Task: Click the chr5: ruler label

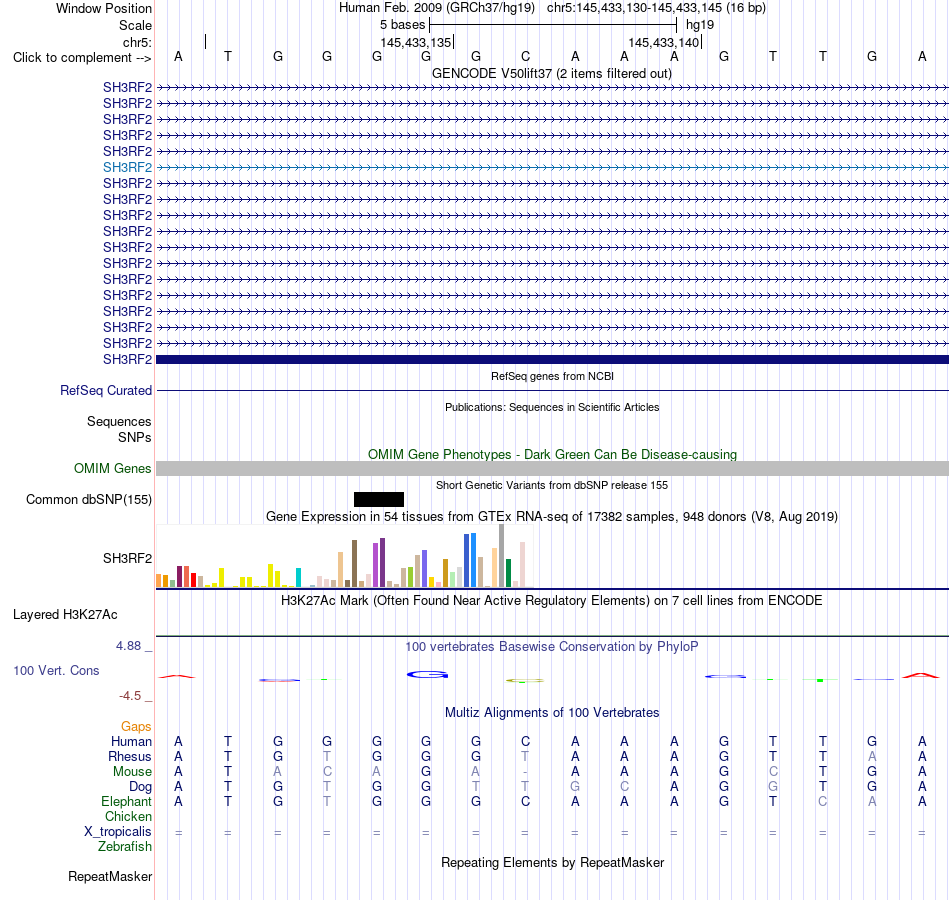Action: pyautogui.click(x=137, y=42)
